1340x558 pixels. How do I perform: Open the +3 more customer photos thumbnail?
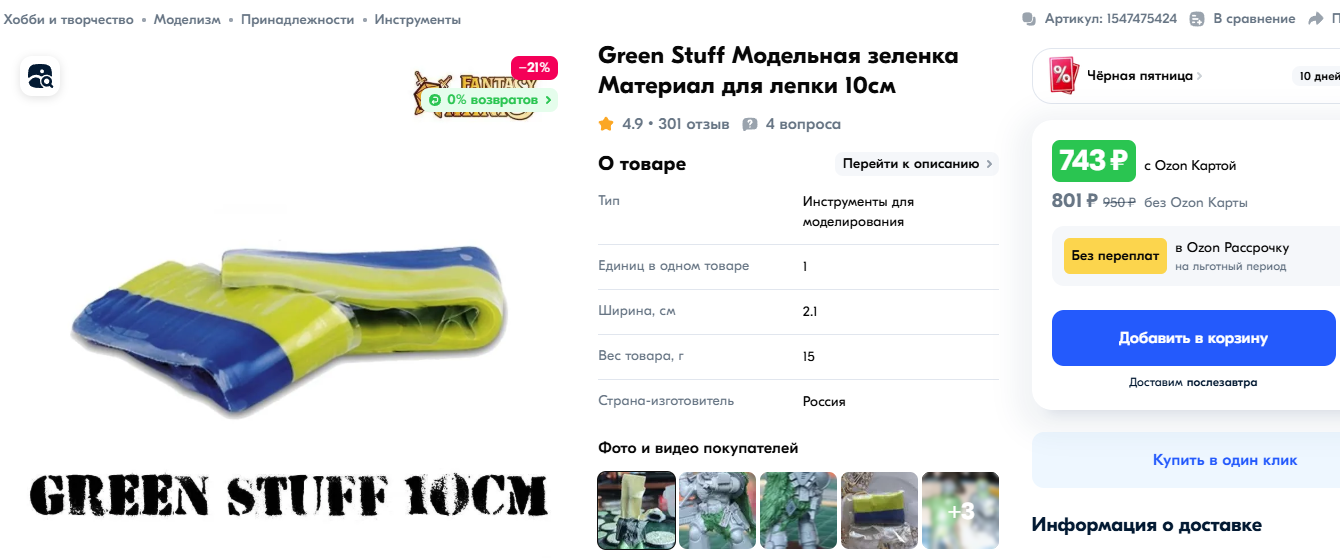click(960, 511)
